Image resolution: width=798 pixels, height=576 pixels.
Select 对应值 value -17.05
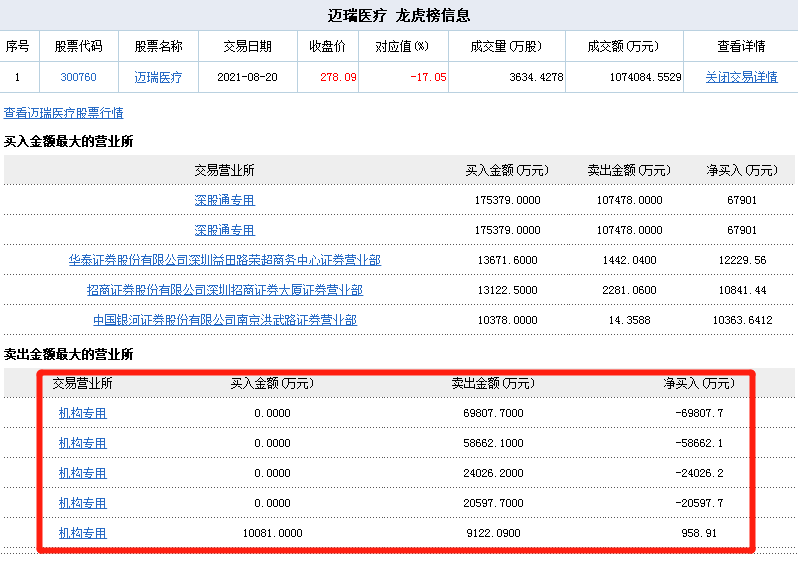point(428,77)
